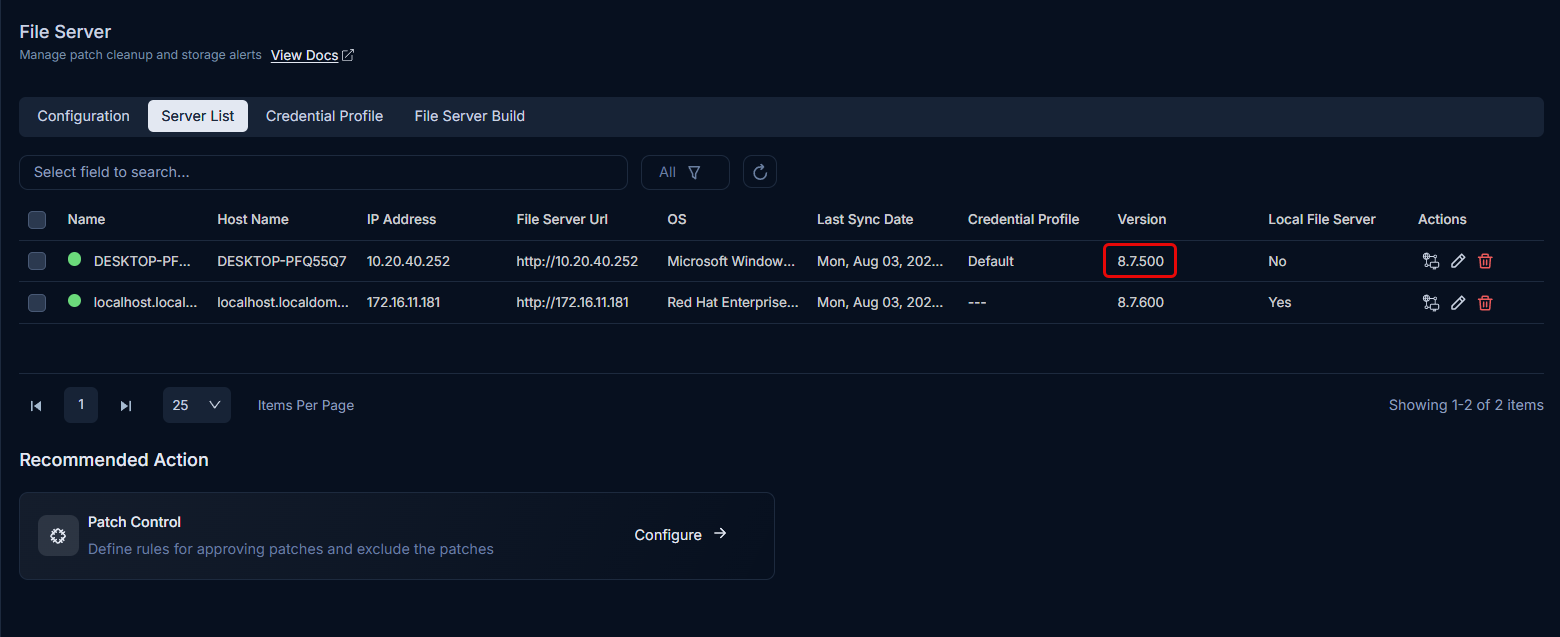Click the Showing 1-2 of 2 items text
The width and height of the screenshot is (1560, 637).
pos(1466,405)
